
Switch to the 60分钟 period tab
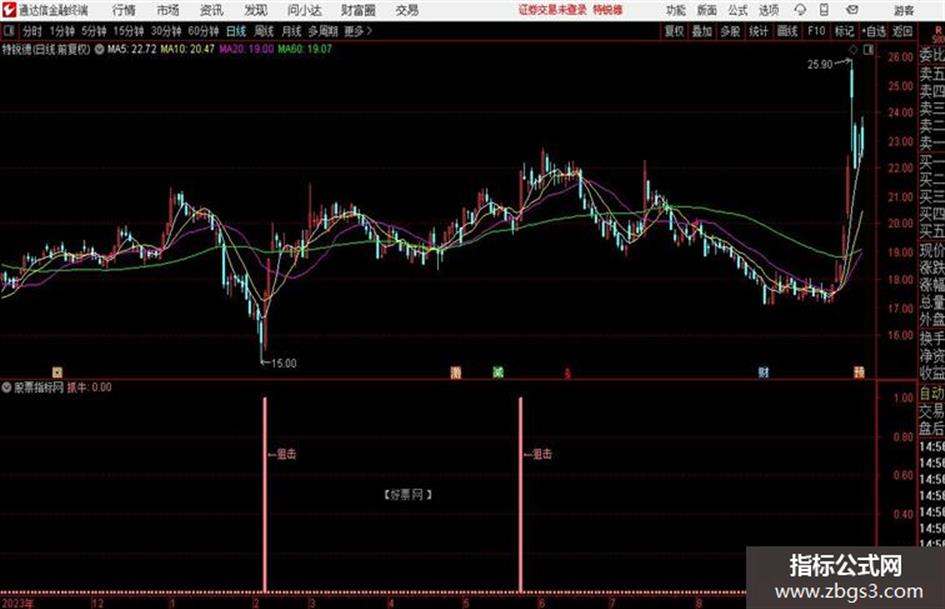coord(203,31)
